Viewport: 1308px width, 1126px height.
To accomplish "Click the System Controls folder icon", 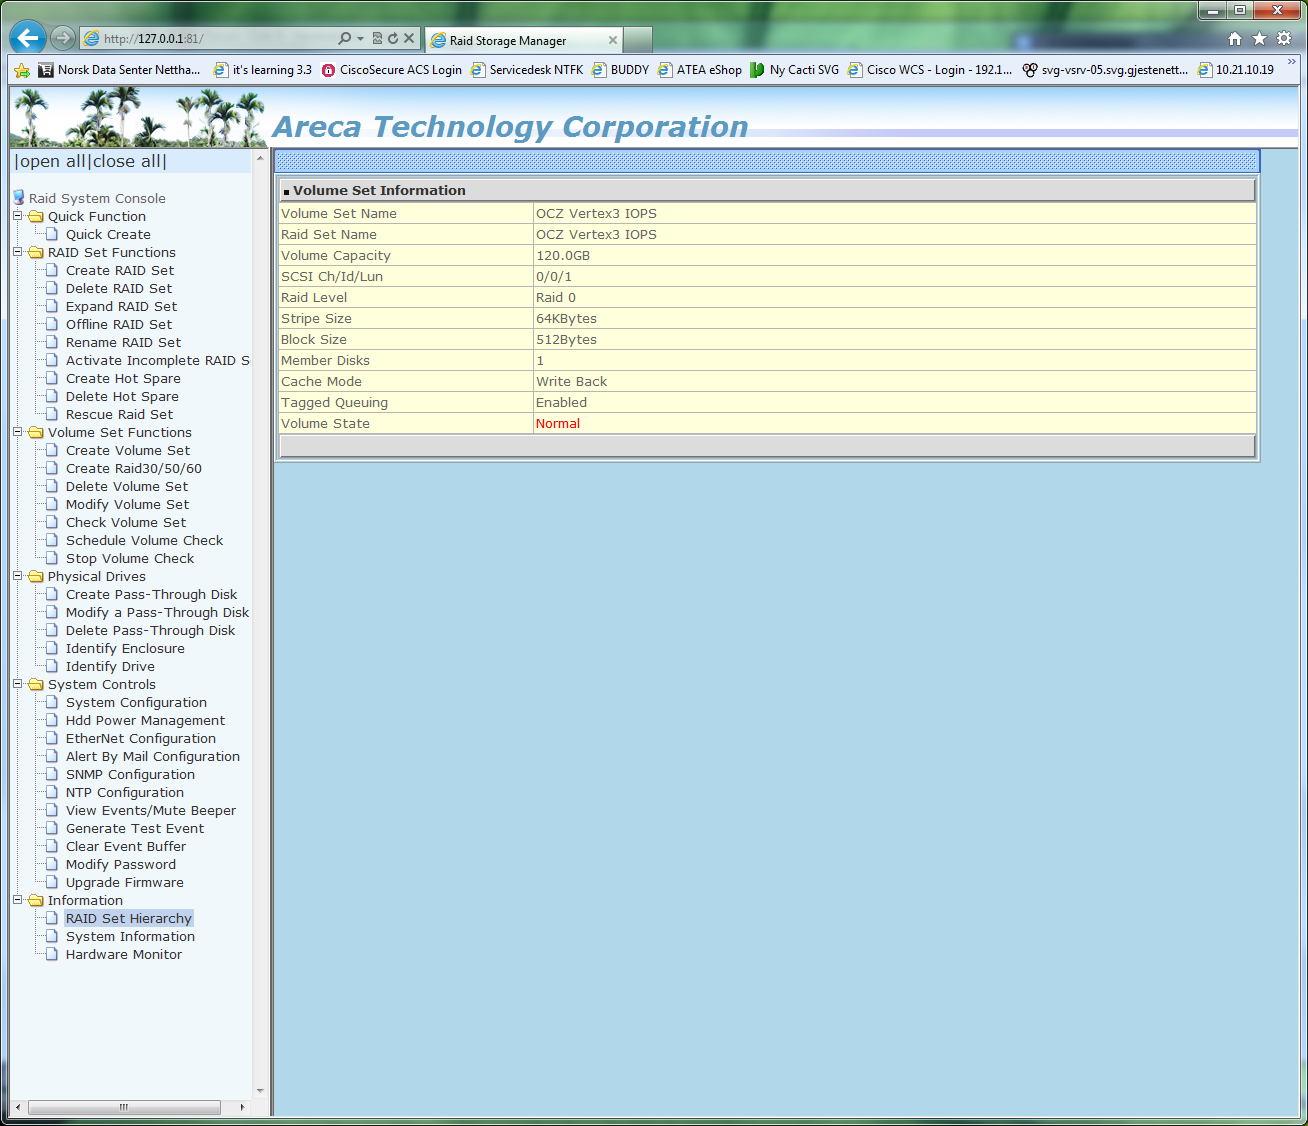I will coord(36,684).
